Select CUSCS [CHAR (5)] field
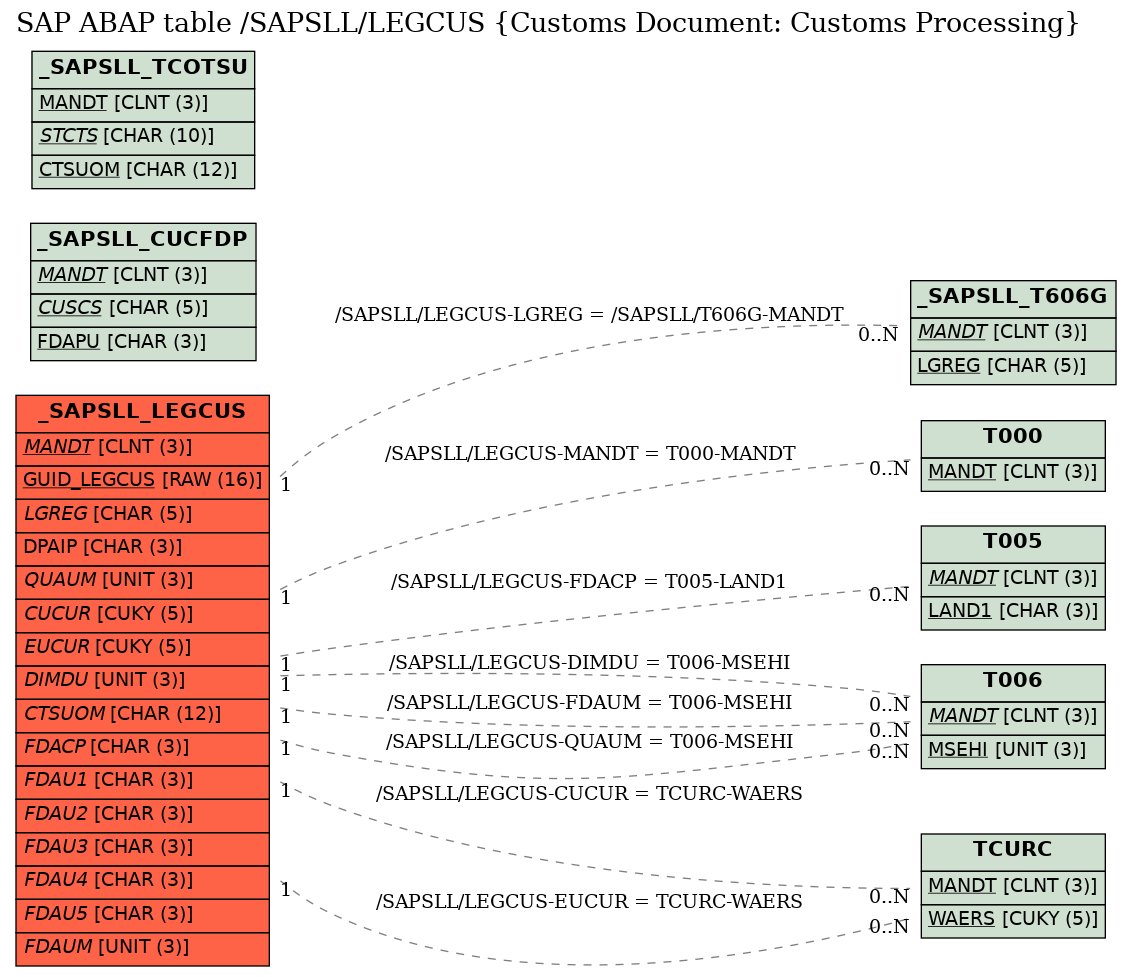 (143, 310)
